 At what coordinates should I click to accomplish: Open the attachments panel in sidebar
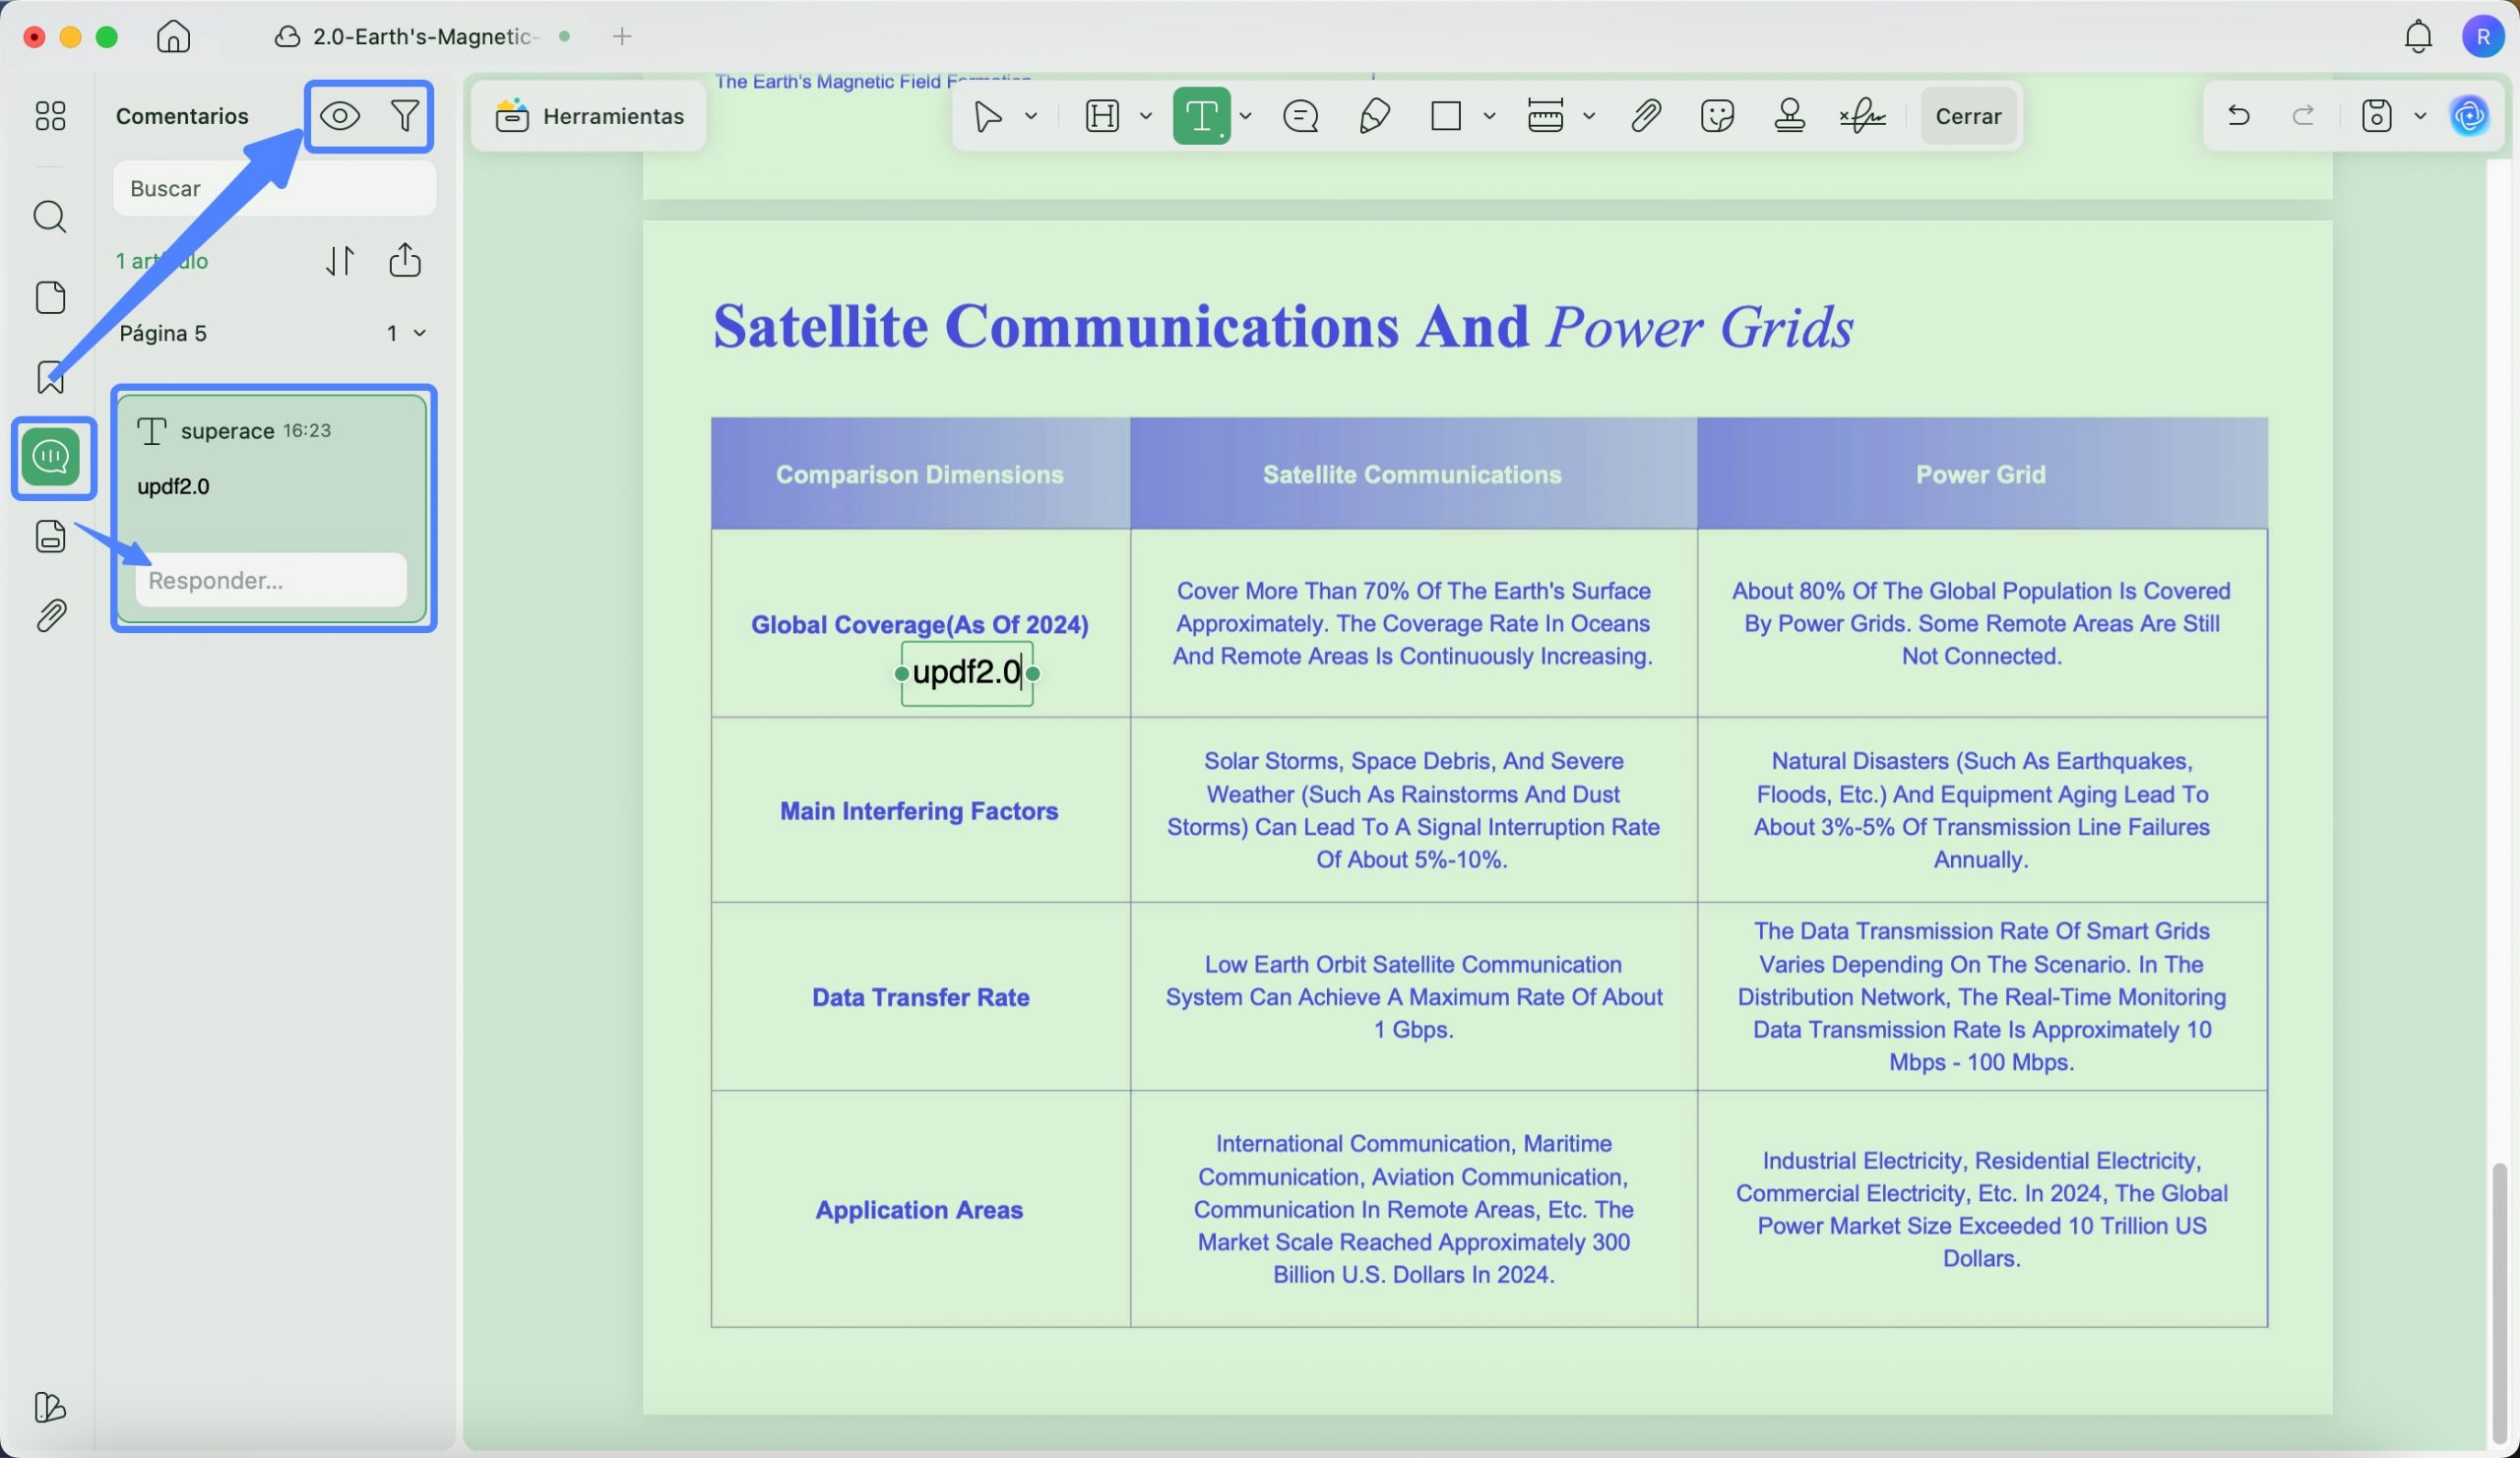50,615
